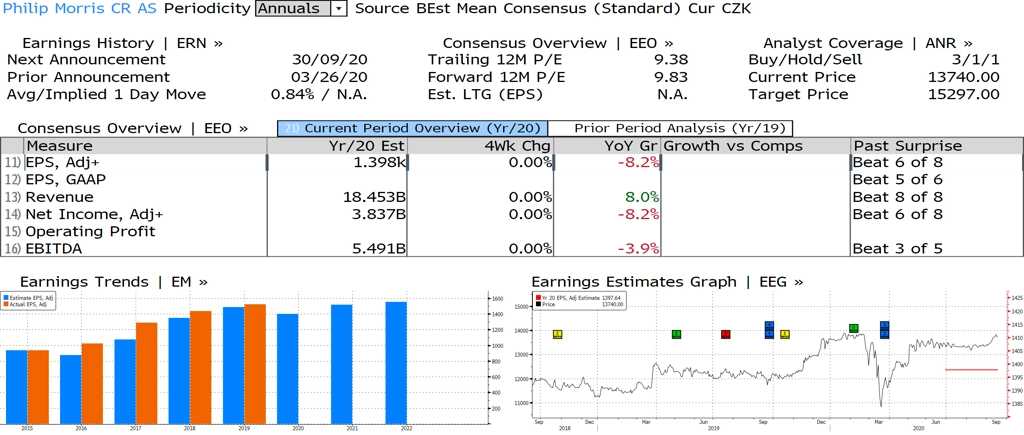Open Earnings Trends EM link
This screenshot has width=1024, height=435.
114,282
